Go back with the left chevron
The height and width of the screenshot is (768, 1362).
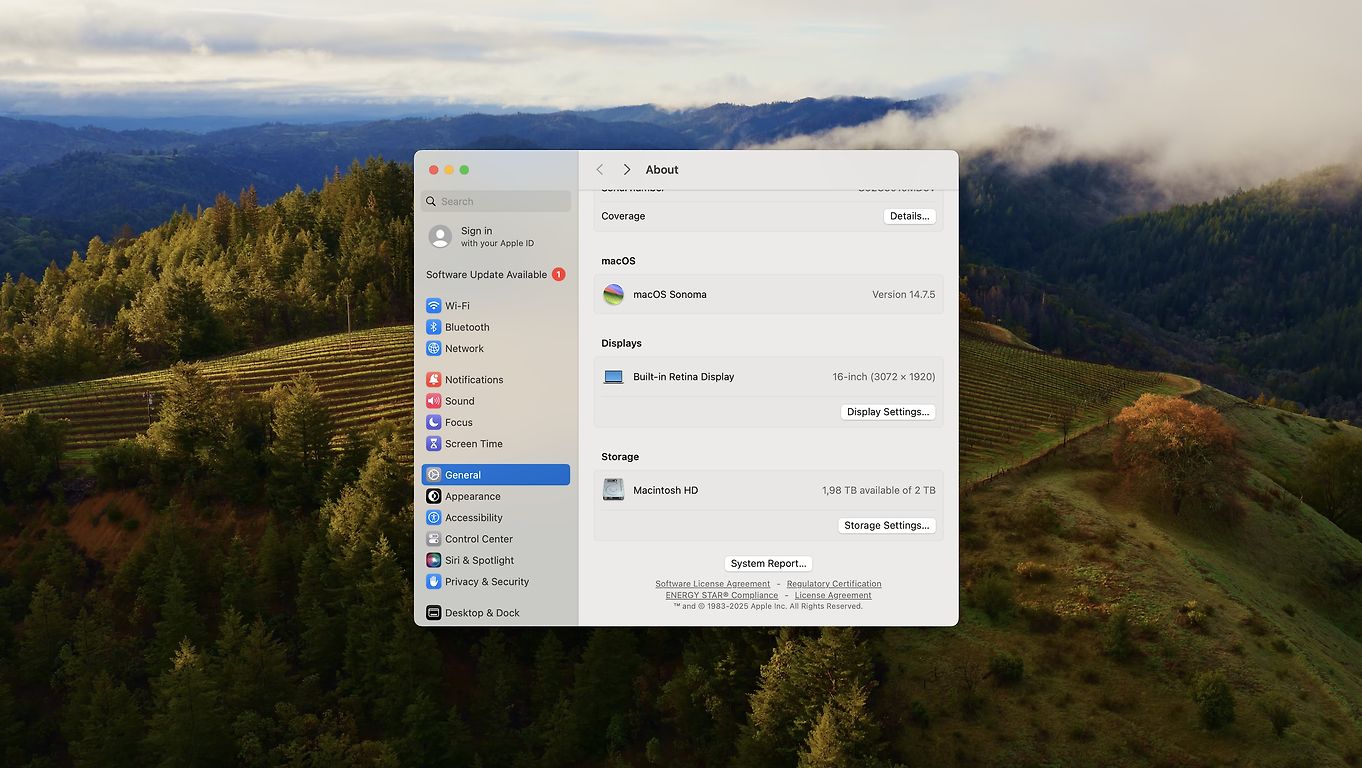[x=600, y=170]
